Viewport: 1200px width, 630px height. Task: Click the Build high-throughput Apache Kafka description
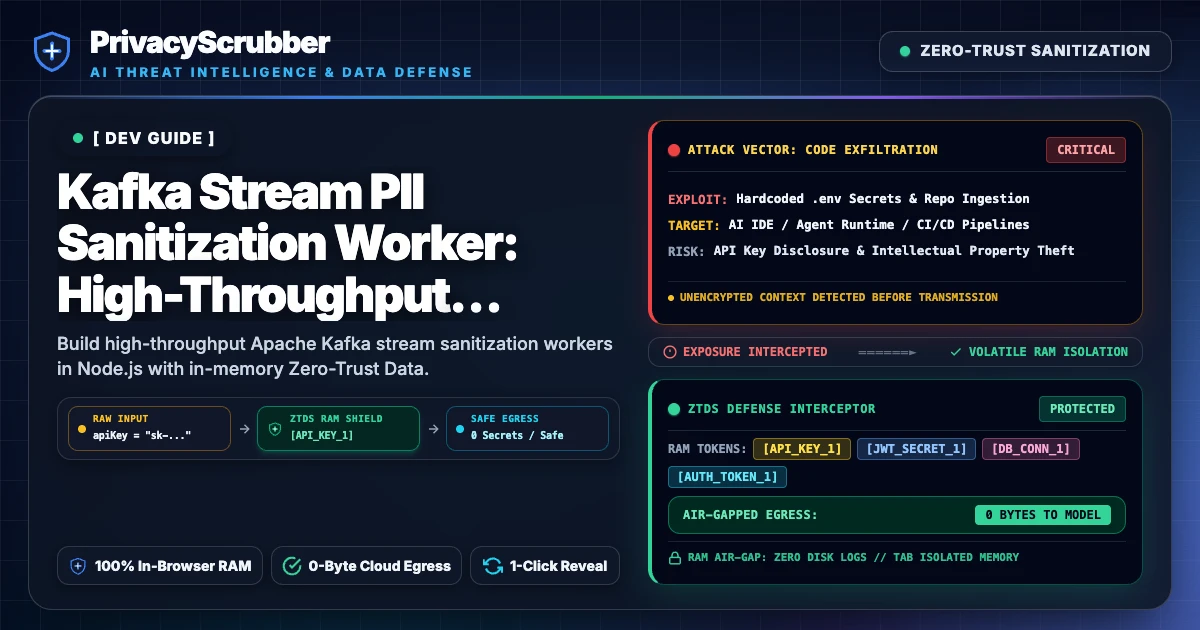click(335, 356)
